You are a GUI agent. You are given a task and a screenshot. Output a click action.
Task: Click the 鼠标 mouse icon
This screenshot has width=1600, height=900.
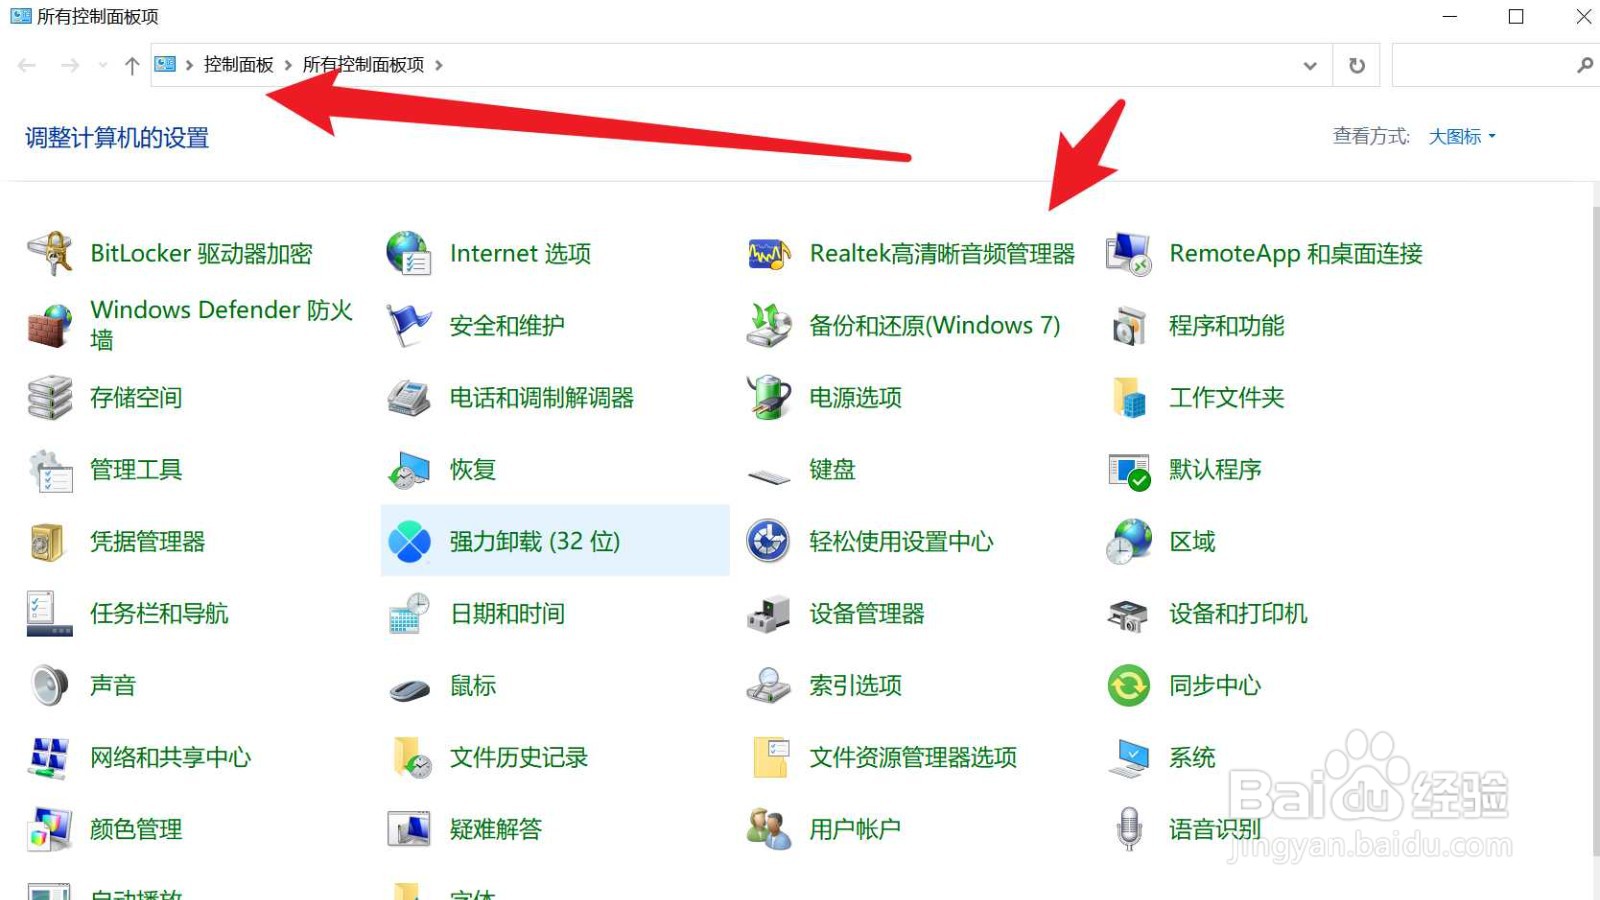coord(409,689)
